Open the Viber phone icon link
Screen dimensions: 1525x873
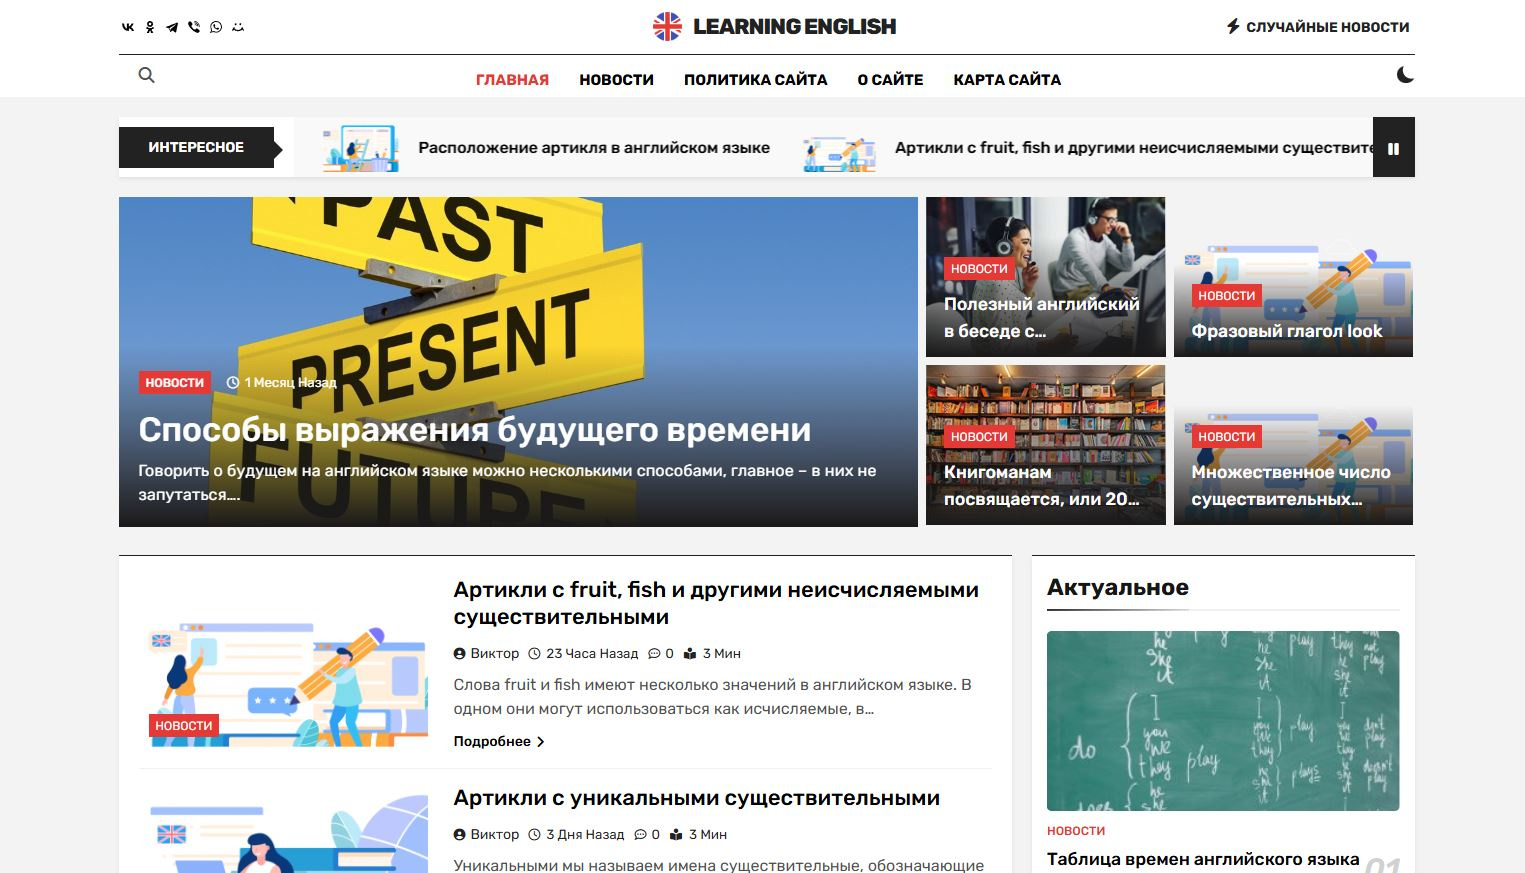[194, 27]
